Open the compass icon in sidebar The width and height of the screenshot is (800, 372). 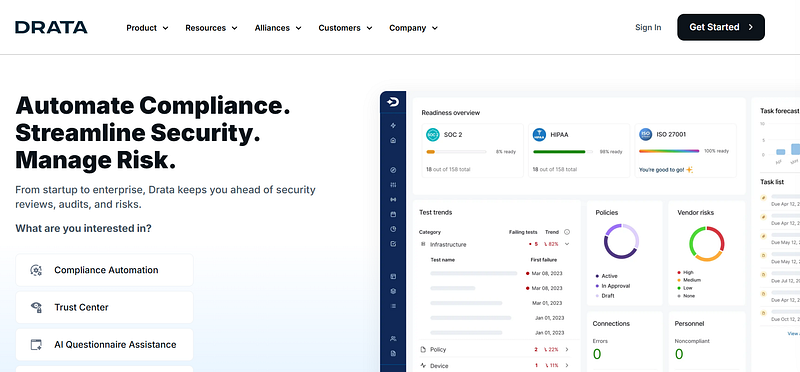pyautogui.click(x=393, y=170)
